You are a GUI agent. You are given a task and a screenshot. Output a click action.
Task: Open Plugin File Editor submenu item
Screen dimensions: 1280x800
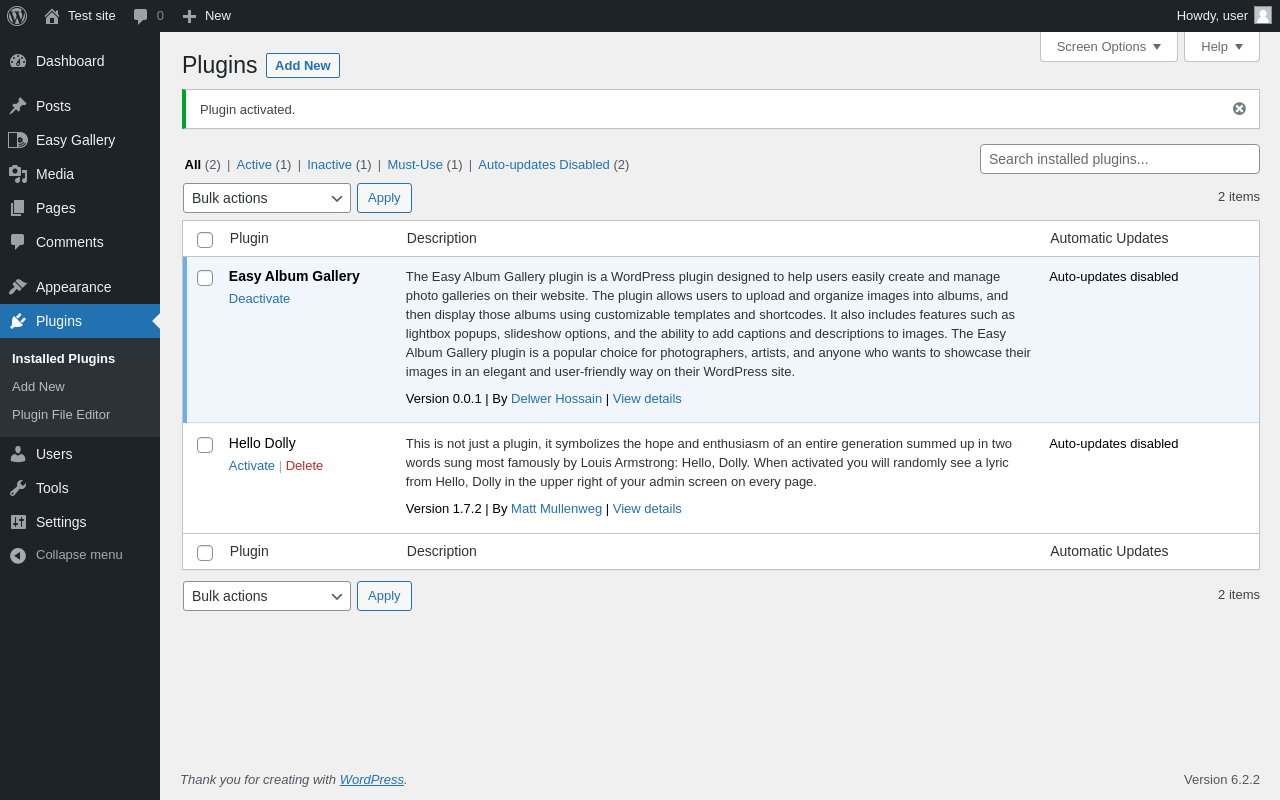pyautogui.click(x=61, y=415)
